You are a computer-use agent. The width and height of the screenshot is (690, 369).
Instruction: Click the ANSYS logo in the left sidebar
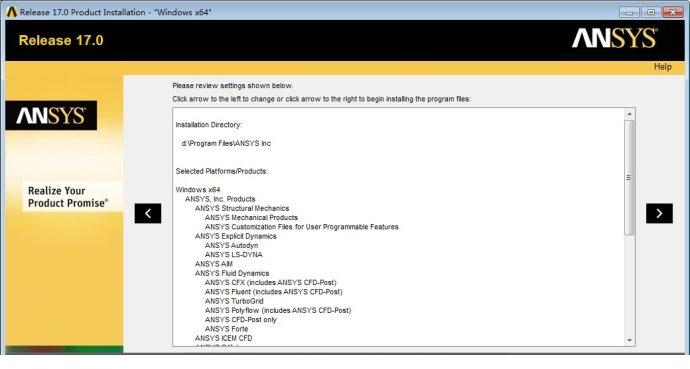click(51, 116)
